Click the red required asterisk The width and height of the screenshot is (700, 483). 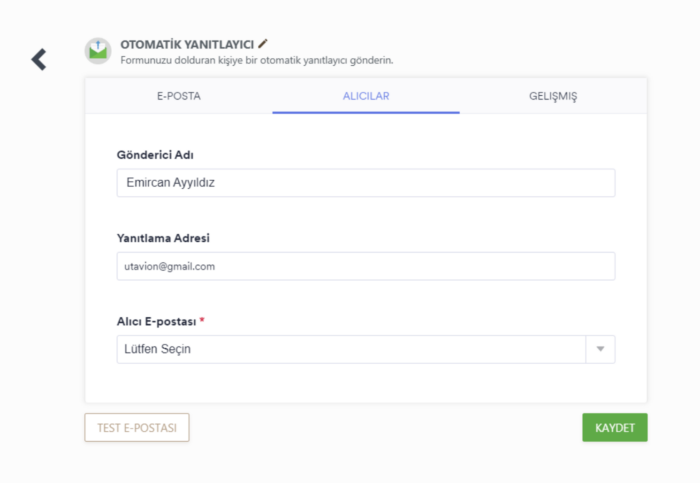coord(202,320)
